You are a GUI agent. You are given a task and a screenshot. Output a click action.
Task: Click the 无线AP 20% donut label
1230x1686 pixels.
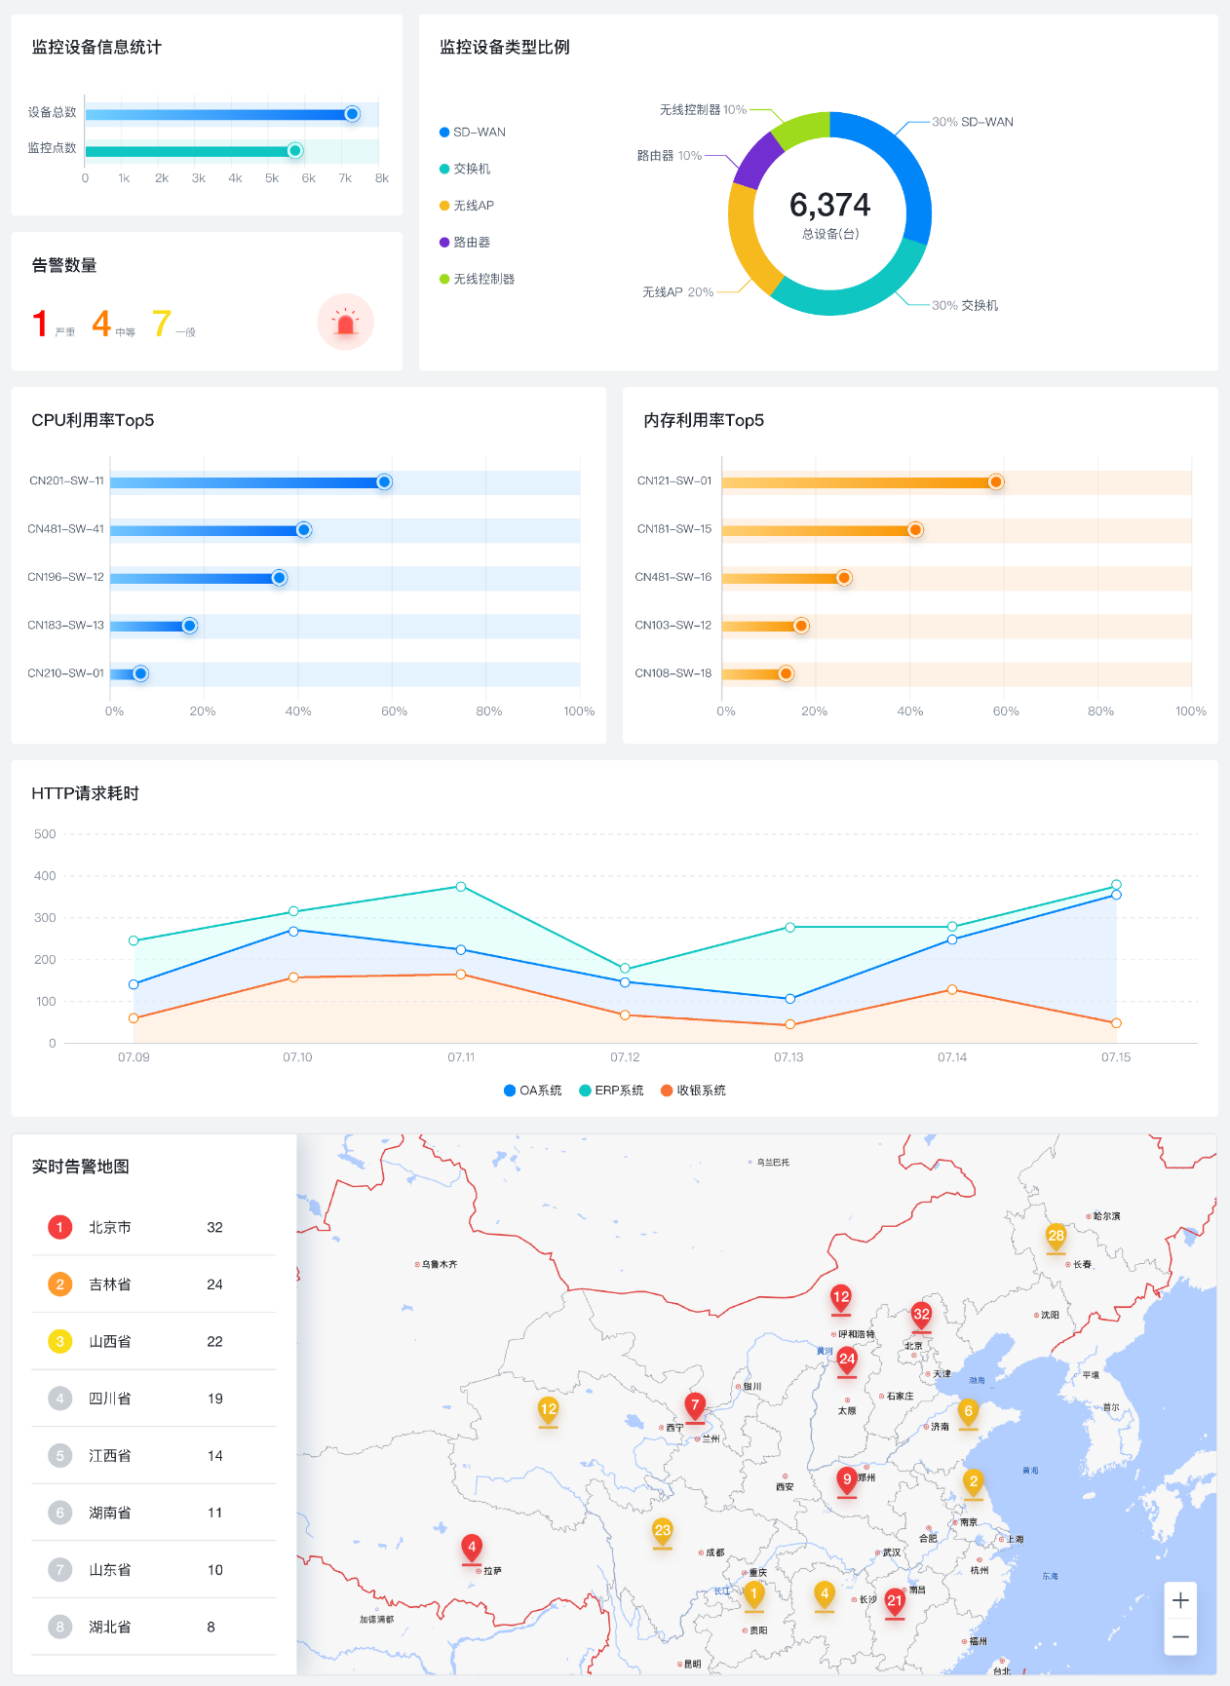(678, 292)
